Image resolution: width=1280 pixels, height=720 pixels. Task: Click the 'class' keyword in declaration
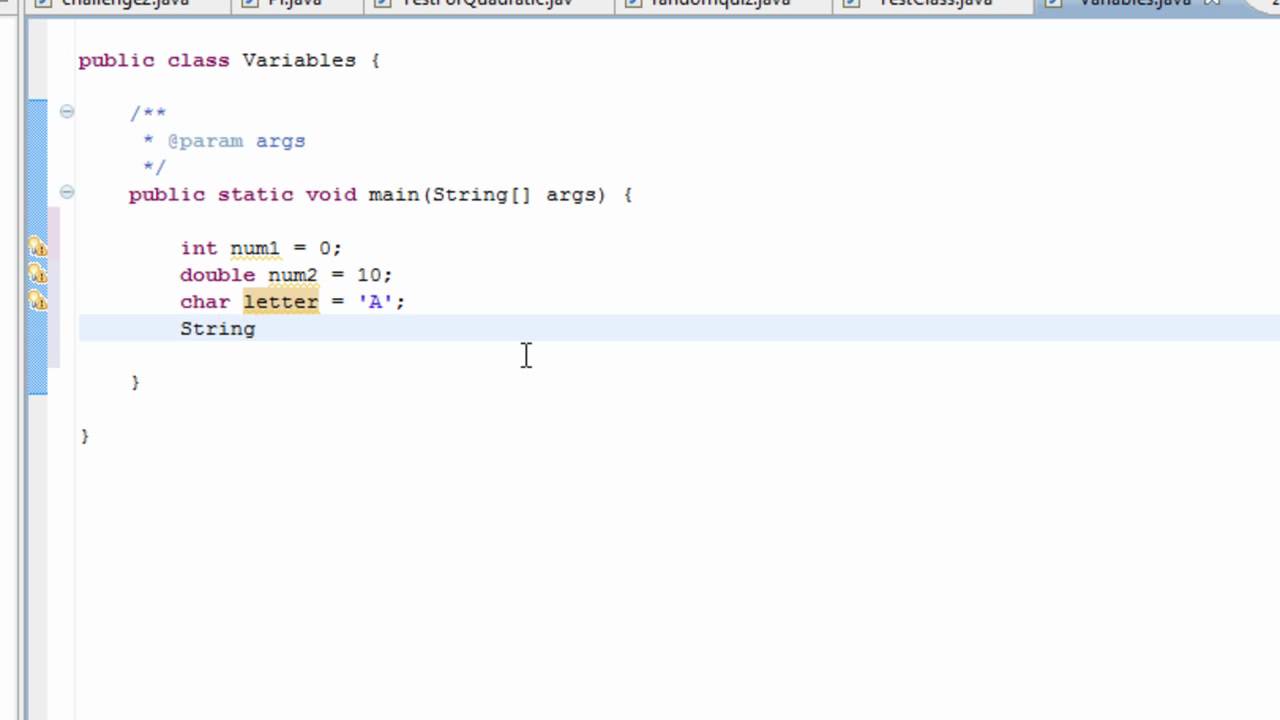click(x=198, y=60)
